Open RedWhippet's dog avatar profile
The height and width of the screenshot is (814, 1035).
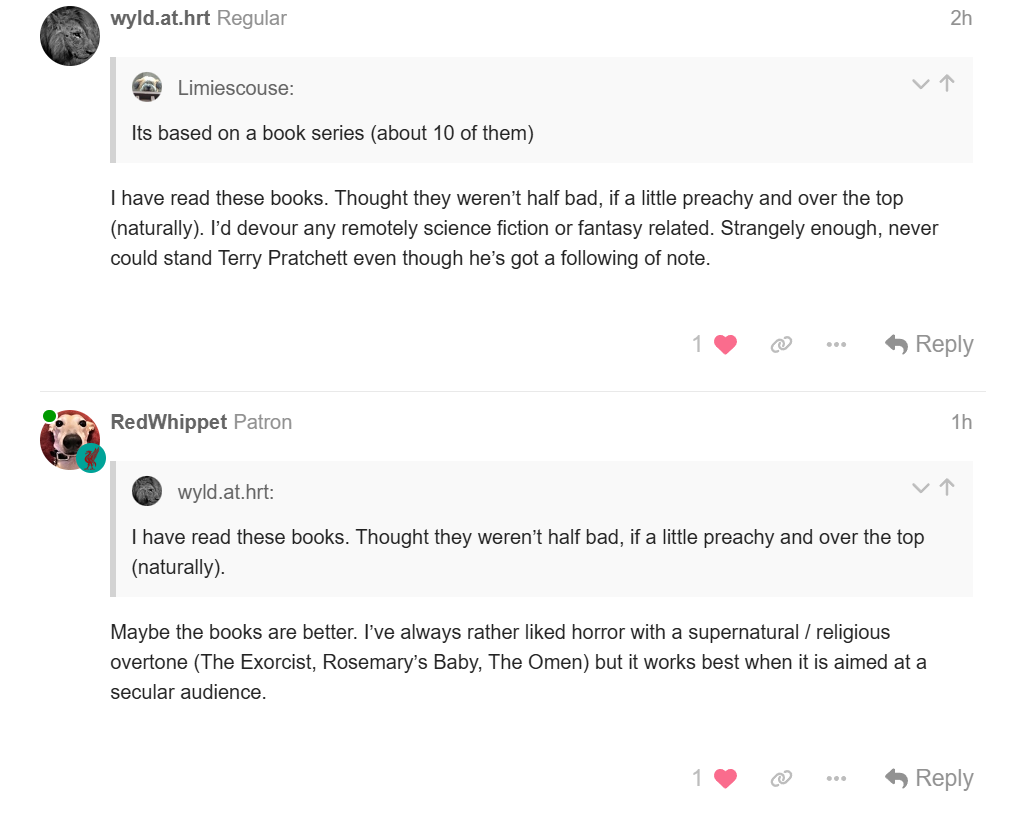pyautogui.click(x=68, y=438)
